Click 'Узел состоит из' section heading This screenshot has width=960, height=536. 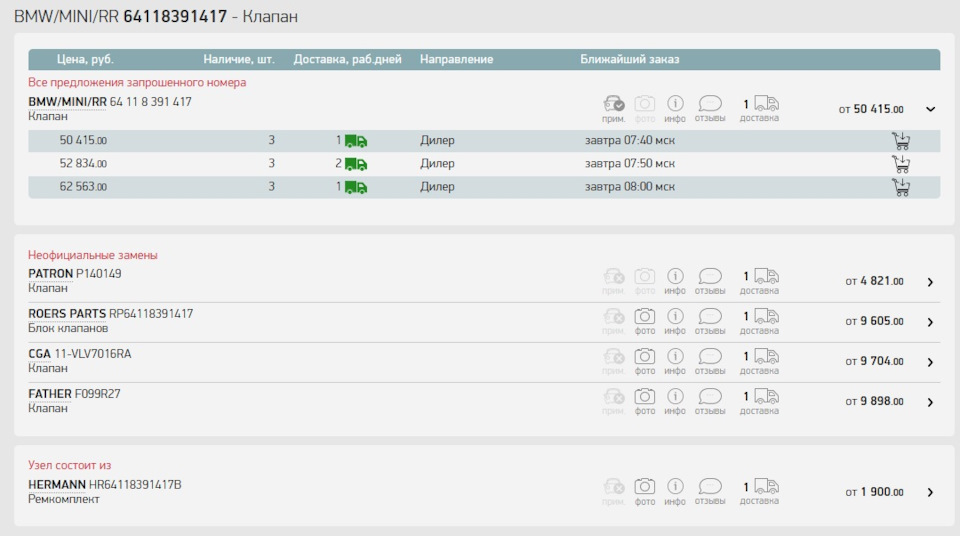(69, 466)
